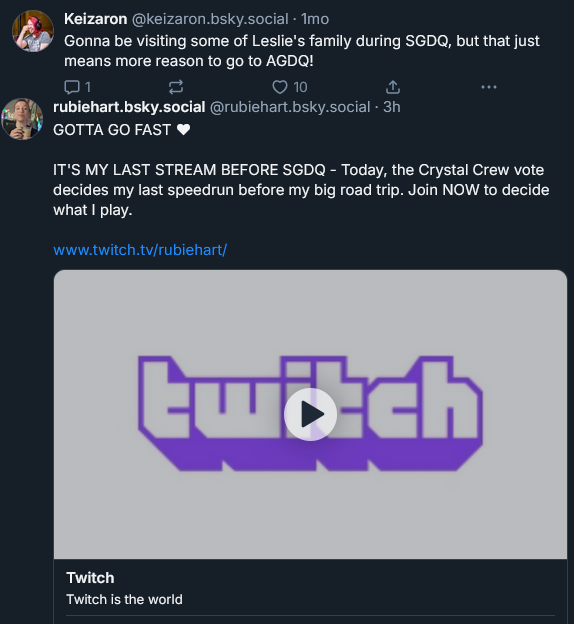The width and height of the screenshot is (574, 624).
Task: Click the Twitch card title
Action: (90, 578)
